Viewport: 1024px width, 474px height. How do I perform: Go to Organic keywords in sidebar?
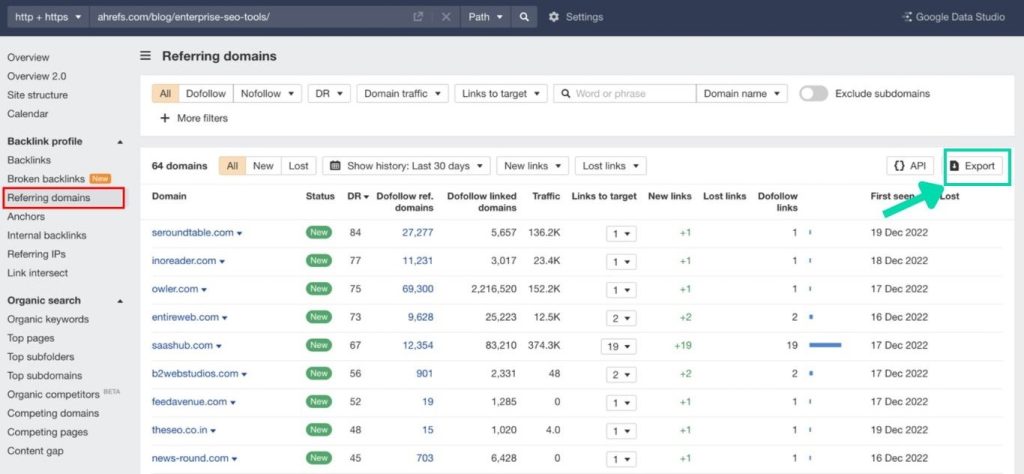[48, 319]
